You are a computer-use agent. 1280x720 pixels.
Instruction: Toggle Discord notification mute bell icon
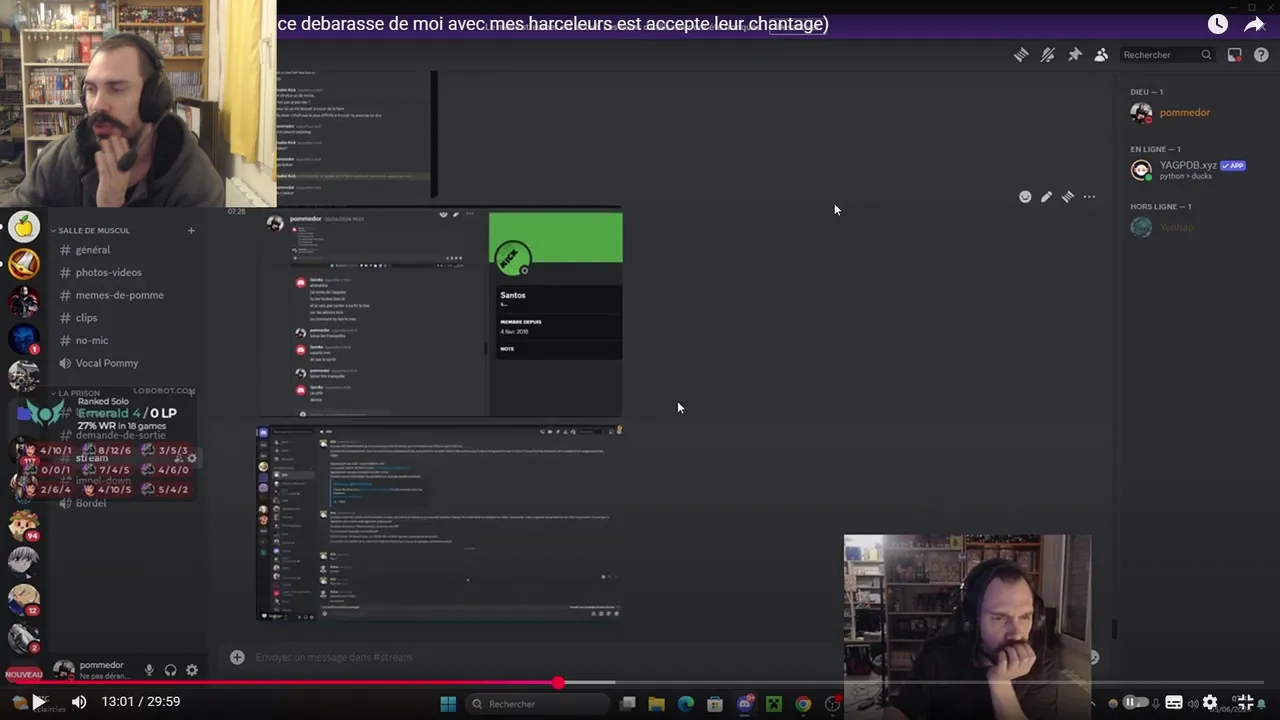[1048, 55]
